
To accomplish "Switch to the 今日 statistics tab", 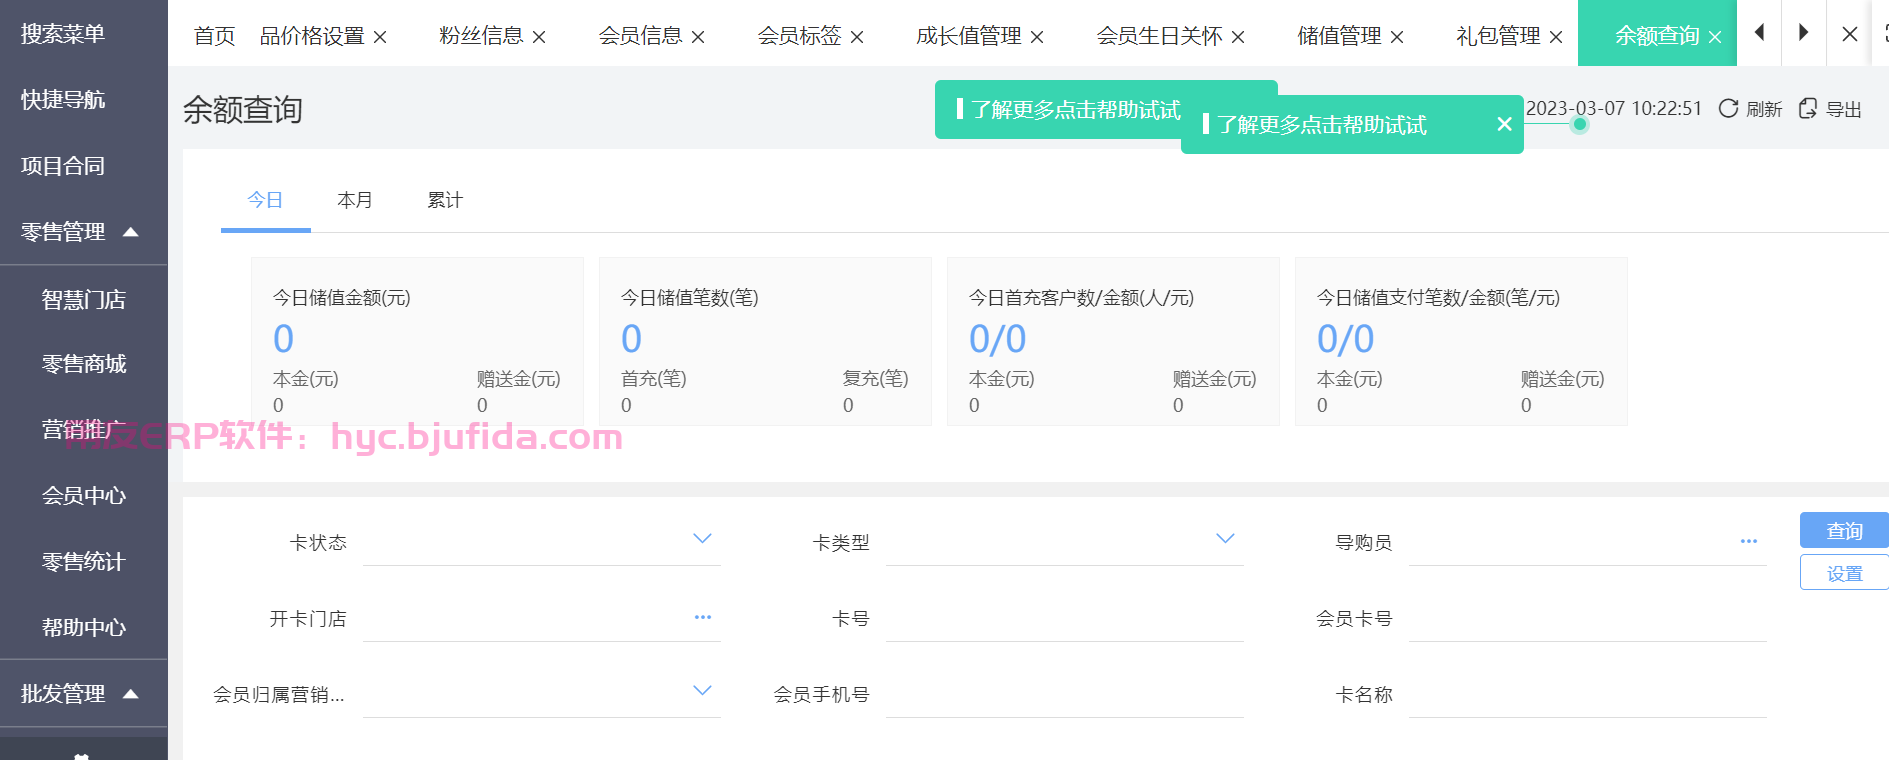I will point(265,200).
